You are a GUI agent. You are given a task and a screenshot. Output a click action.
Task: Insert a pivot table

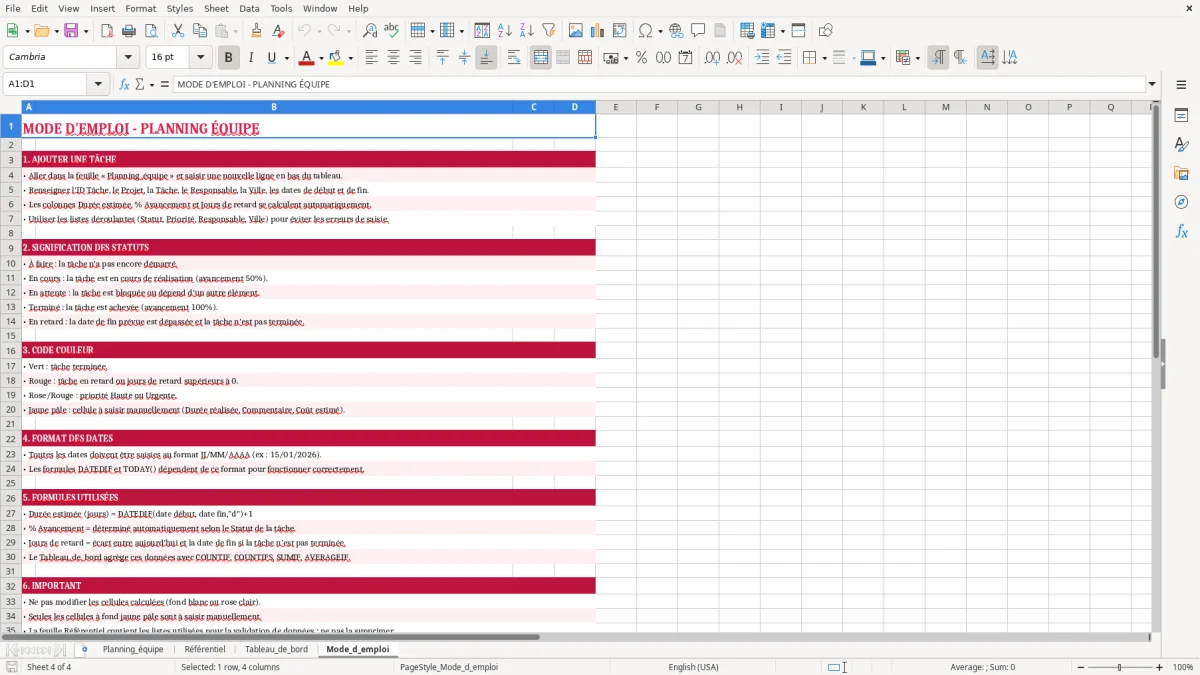coord(619,31)
